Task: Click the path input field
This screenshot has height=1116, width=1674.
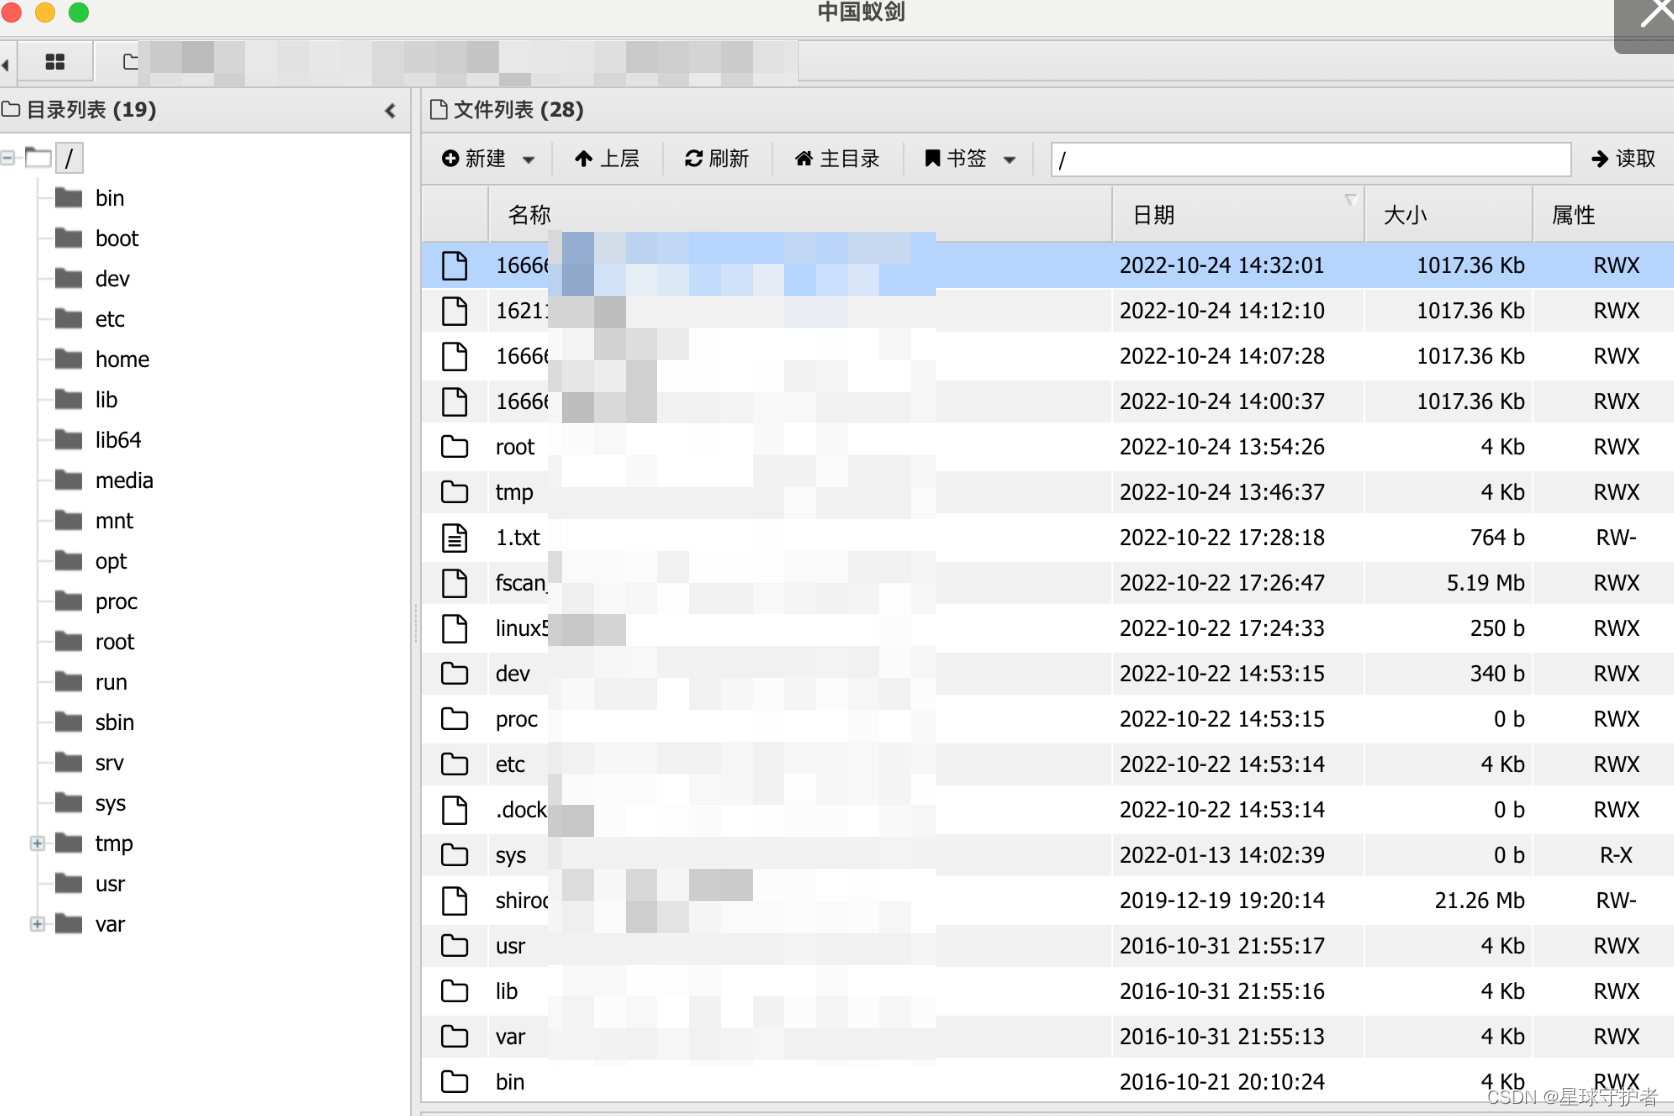Action: pos(1311,159)
